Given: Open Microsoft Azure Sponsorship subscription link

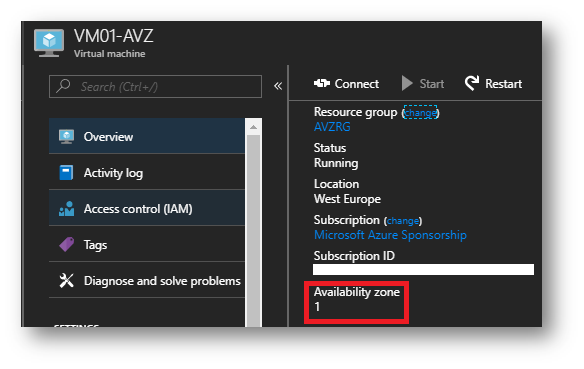Looking at the screenshot, I should [x=390, y=235].
